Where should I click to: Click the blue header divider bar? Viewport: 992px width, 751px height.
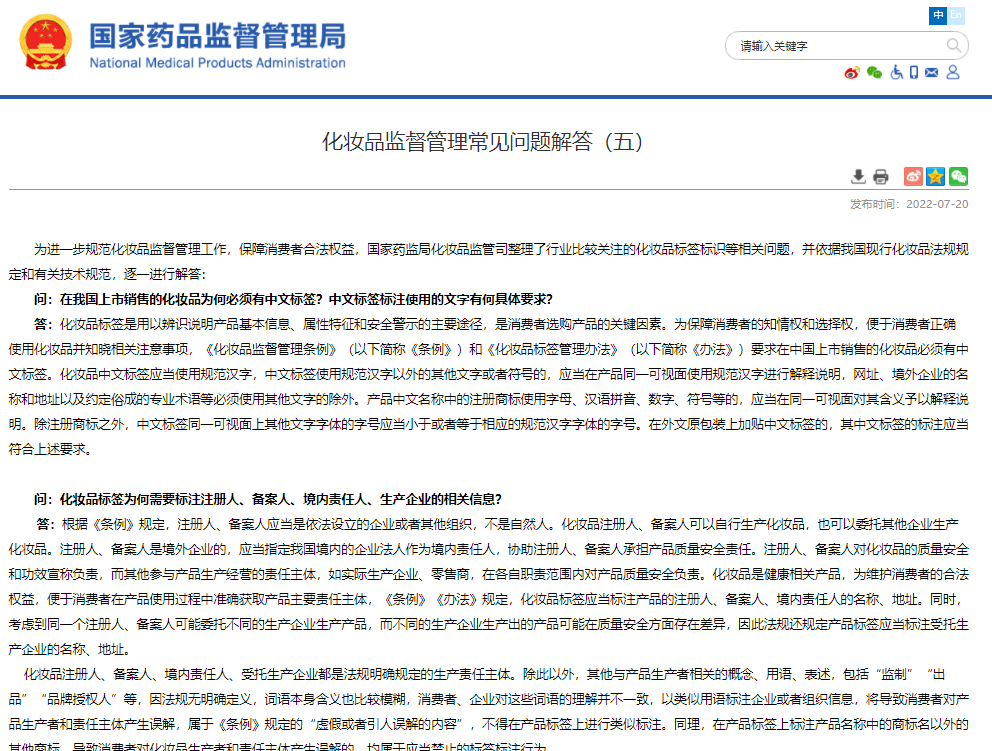(496, 96)
